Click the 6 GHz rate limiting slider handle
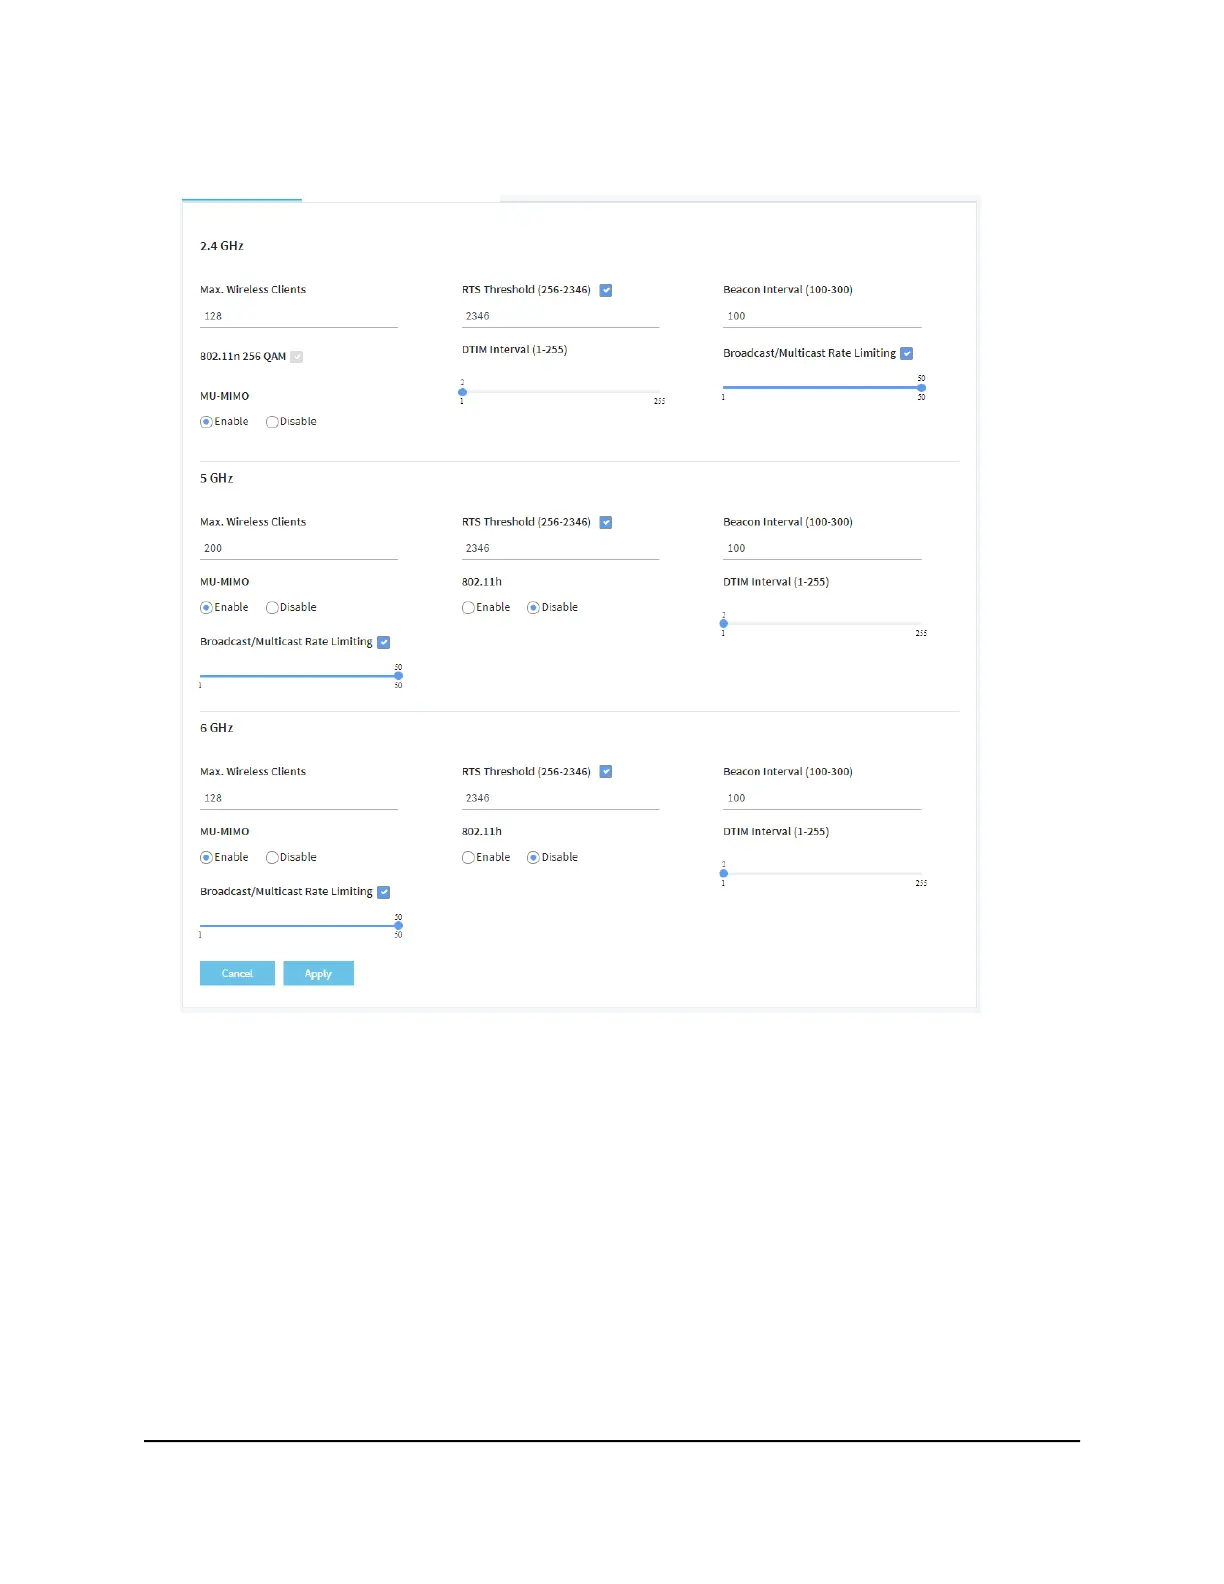 pos(398,926)
